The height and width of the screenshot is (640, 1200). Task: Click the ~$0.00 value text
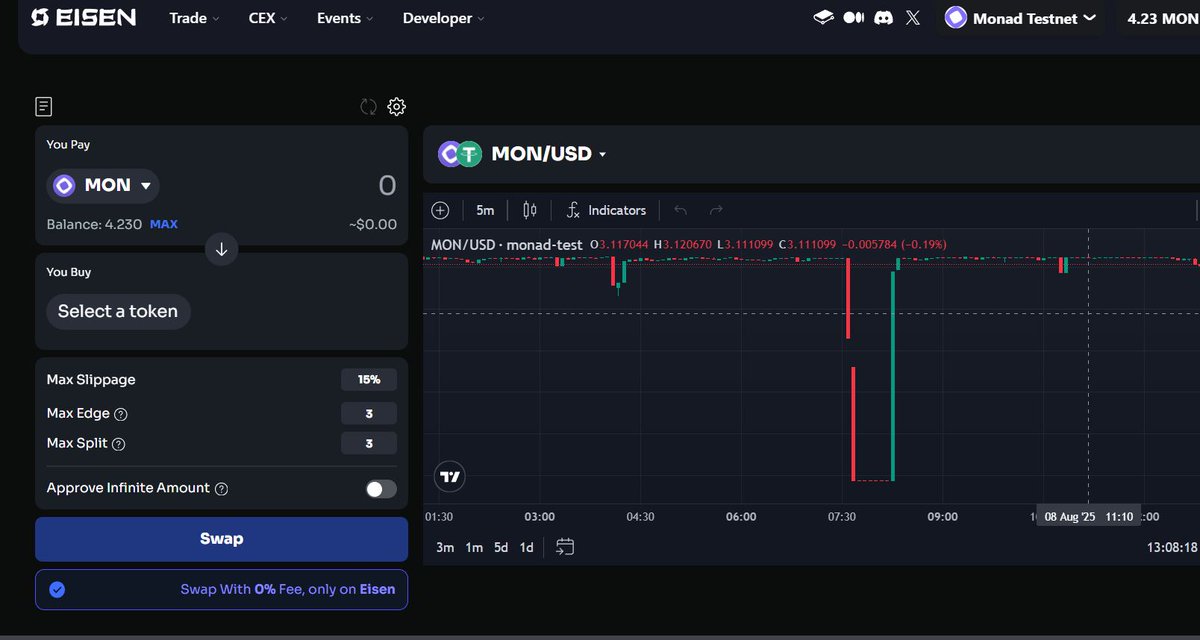[x=373, y=224]
